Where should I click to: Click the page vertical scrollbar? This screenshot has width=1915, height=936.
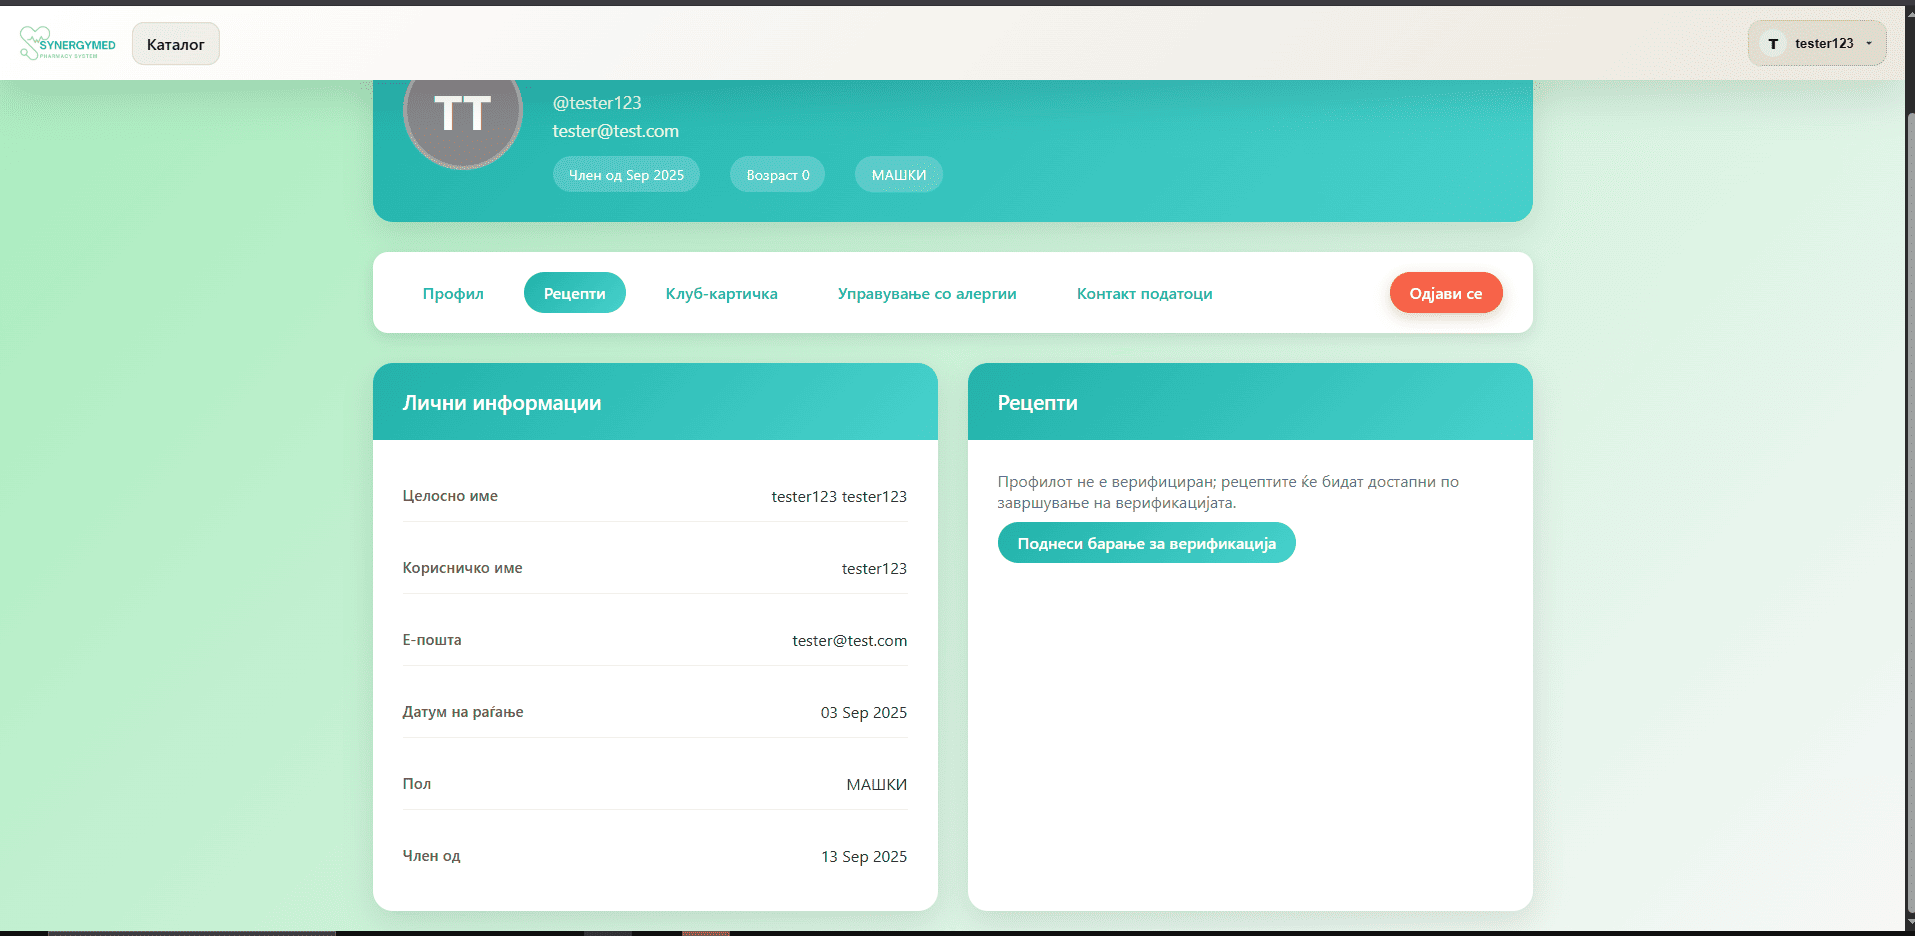click(x=1909, y=500)
